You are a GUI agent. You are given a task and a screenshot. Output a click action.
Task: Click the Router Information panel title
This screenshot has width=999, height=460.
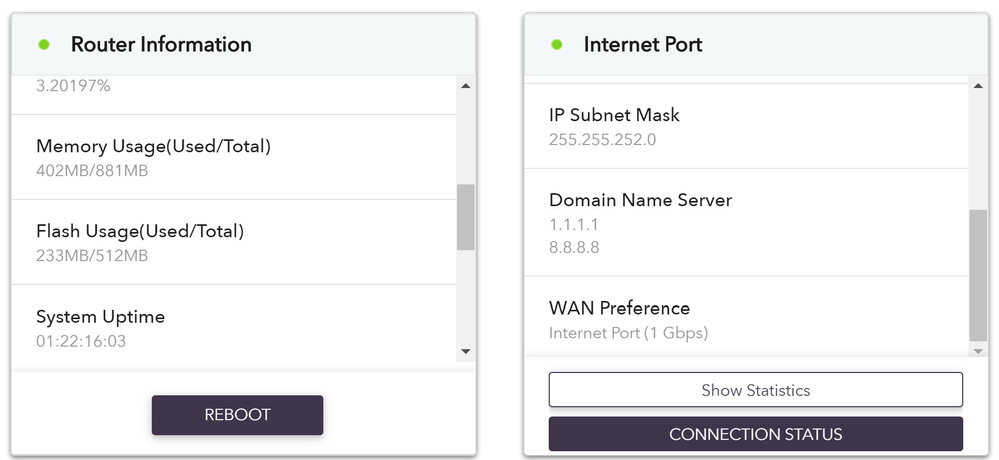tap(161, 45)
